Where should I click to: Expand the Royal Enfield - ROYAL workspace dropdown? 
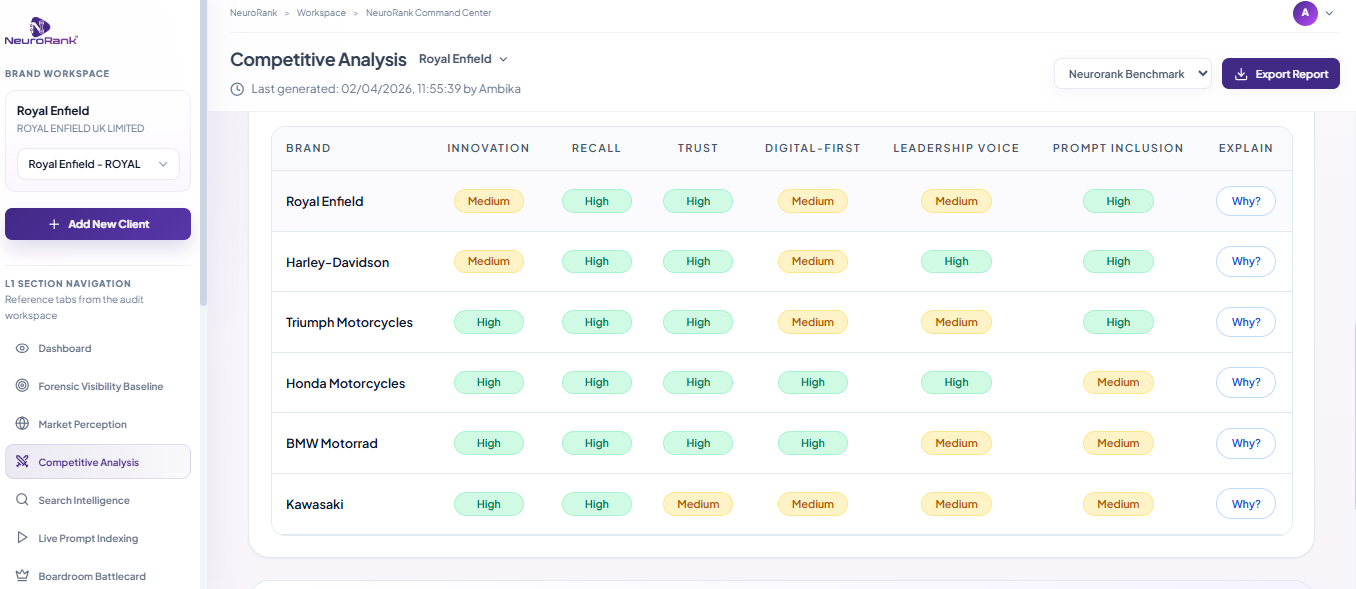point(98,164)
